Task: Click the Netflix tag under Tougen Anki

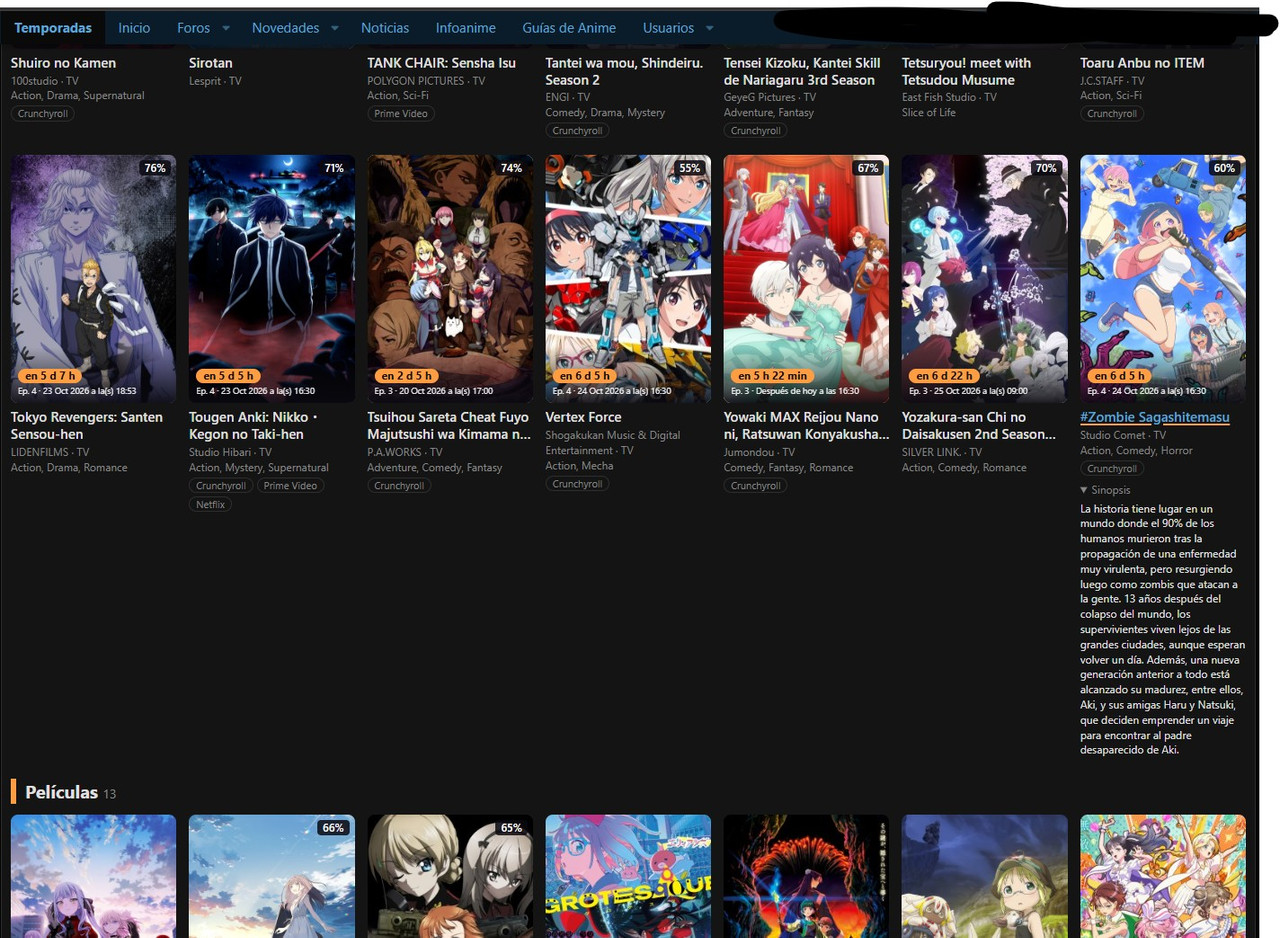Action: pyautogui.click(x=210, y=504)
